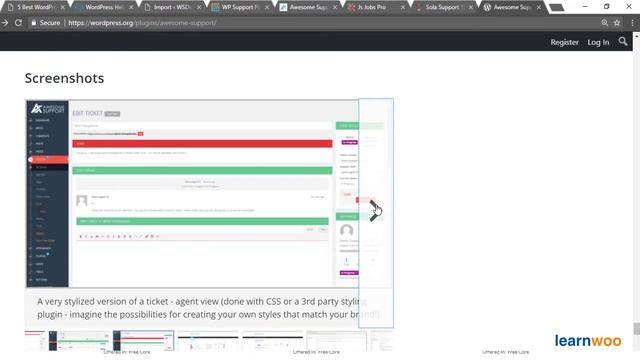Click the page vertical scrollbar thumb
This screenshot has height=360, width=640.
click(636, 328)
